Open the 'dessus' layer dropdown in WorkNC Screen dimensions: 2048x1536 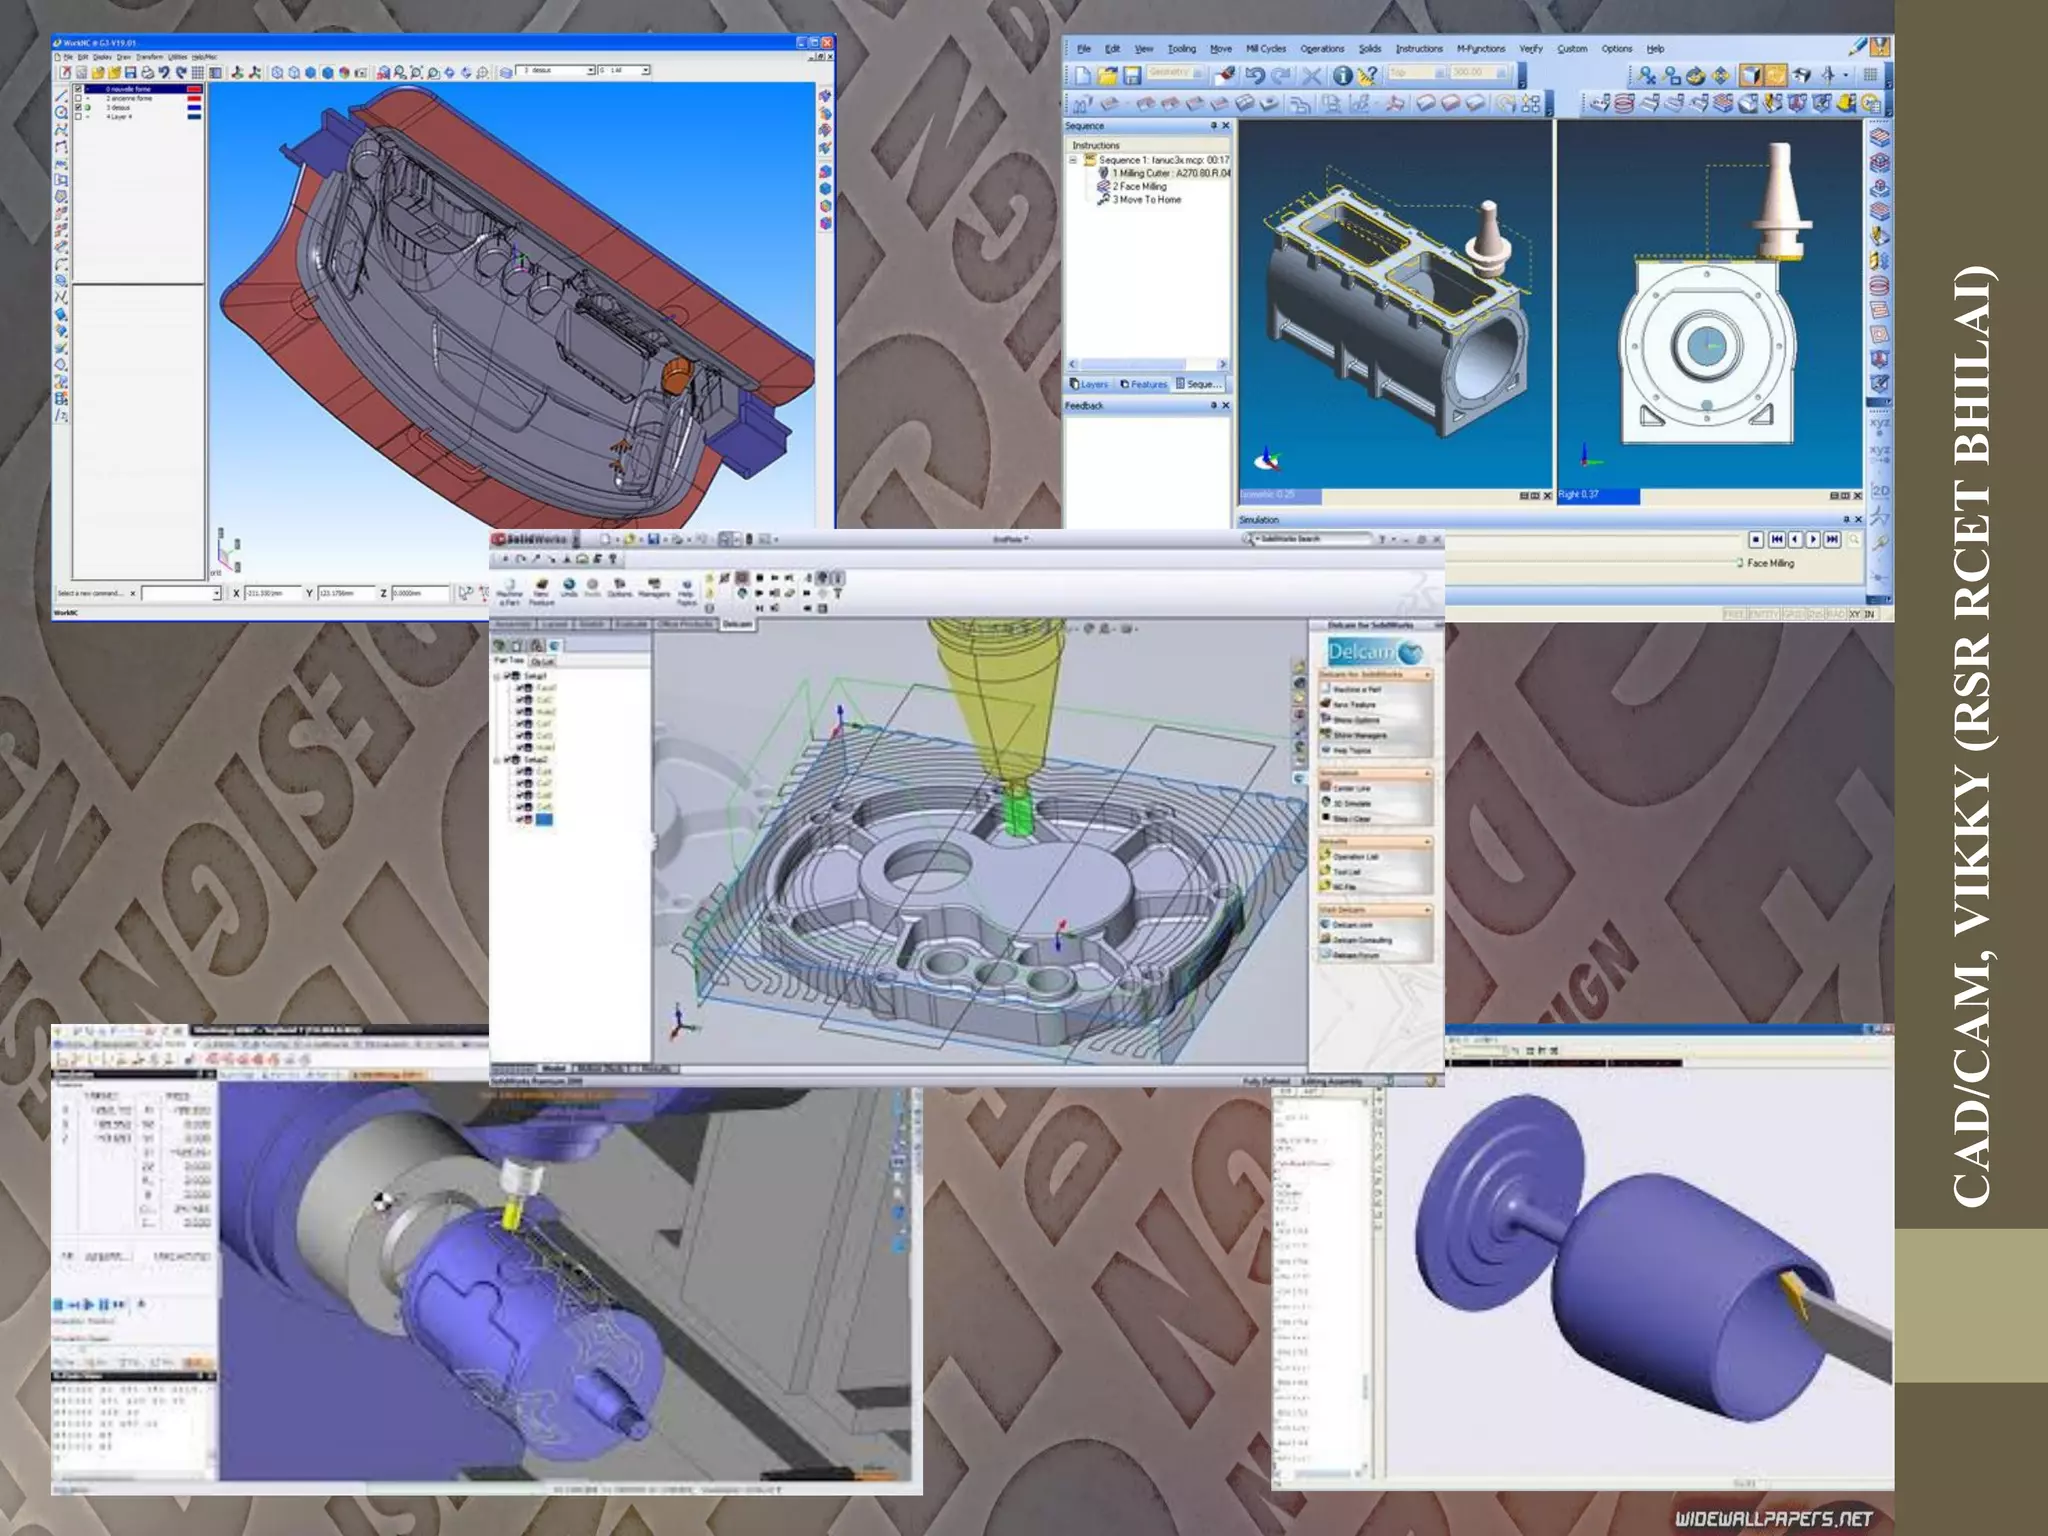[x=591, y=71]
